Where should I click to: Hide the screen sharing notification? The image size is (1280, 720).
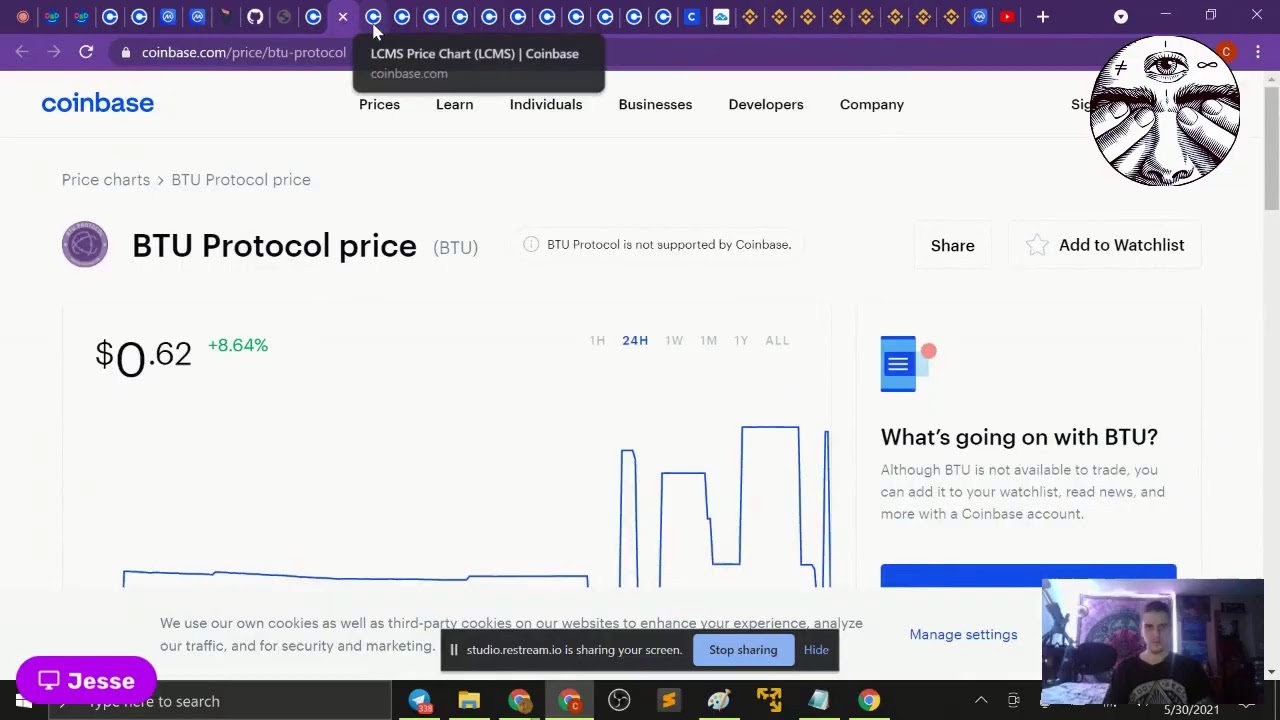click(x=816, y=650)
